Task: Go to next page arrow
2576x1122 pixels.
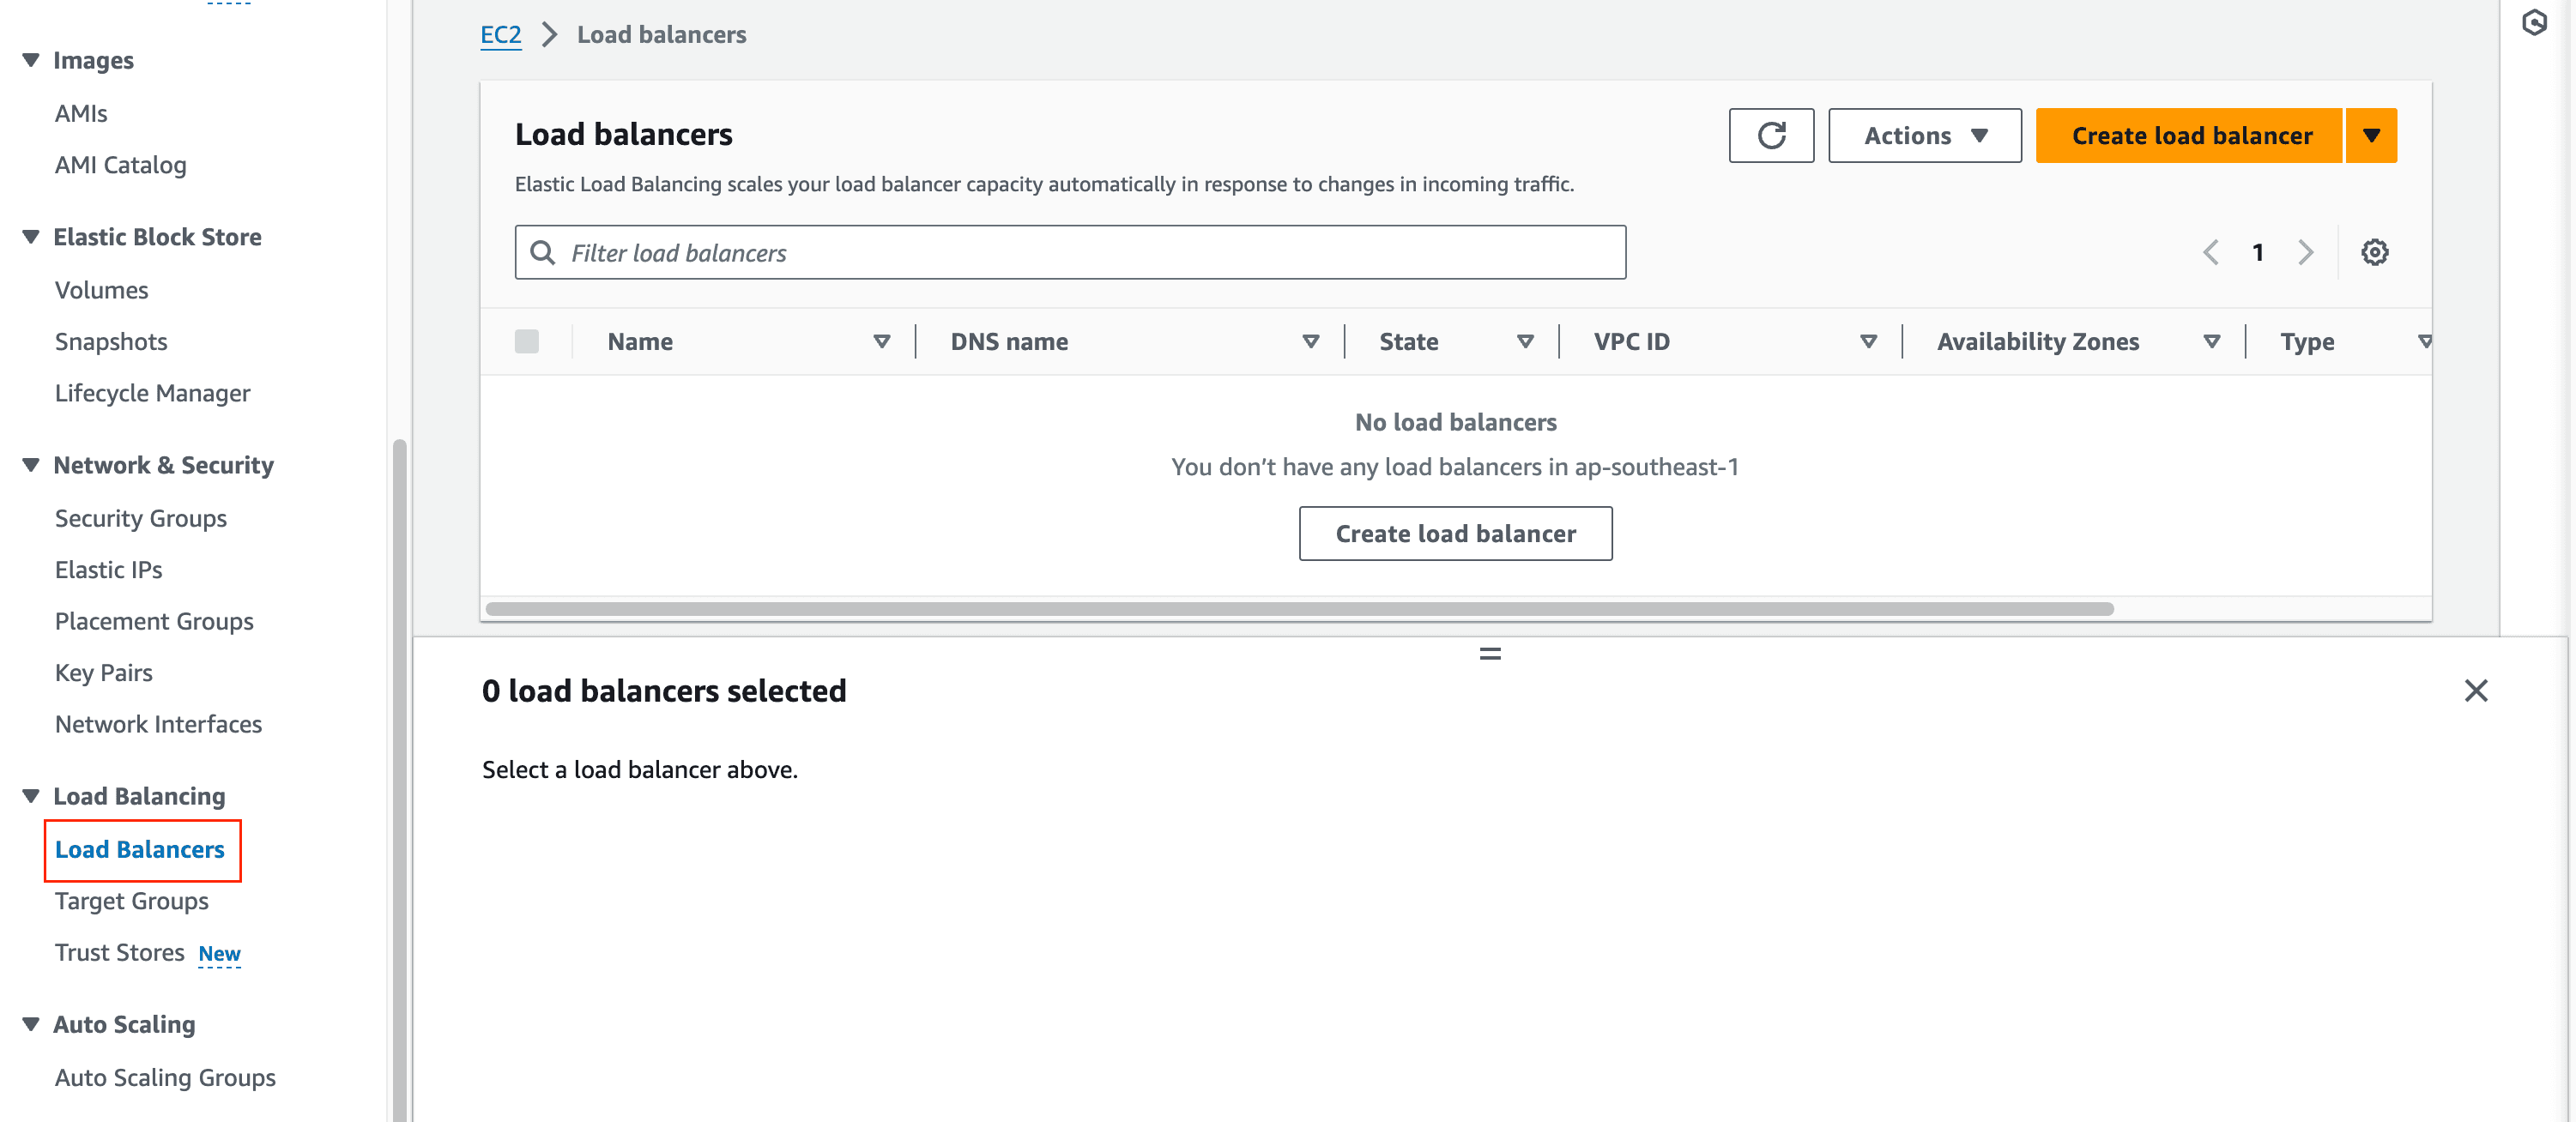Action: 2305,252
